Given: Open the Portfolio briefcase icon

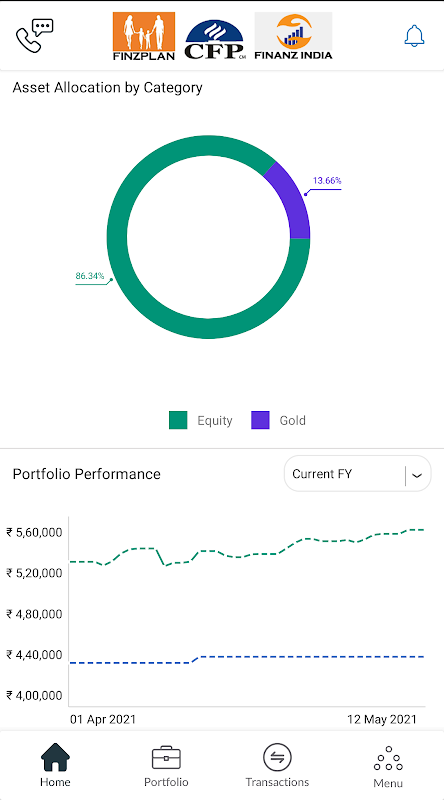Looking at the screenshot, I should pyautogui.click(x=166, y=758).
